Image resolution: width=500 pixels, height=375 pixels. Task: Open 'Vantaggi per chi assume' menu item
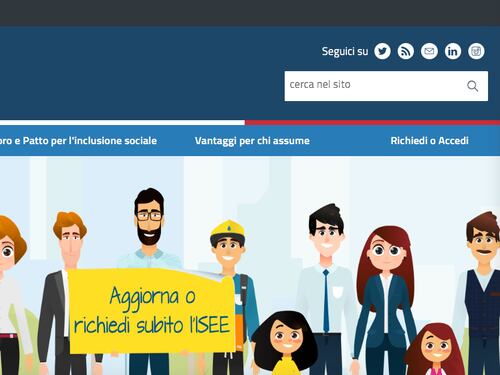252,141
